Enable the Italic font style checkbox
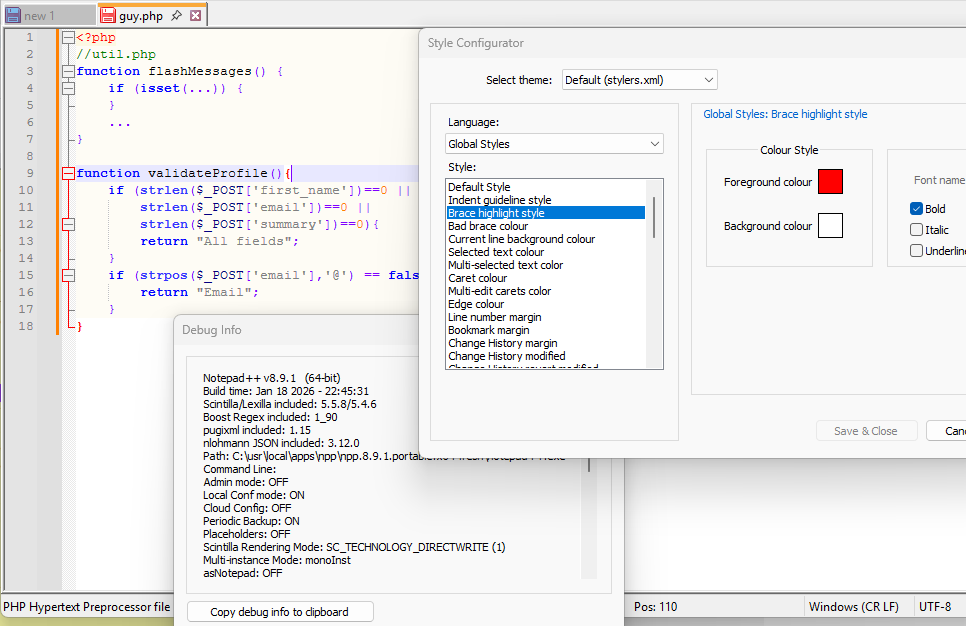This screenshot has height=626, width=966. [916, 230]
